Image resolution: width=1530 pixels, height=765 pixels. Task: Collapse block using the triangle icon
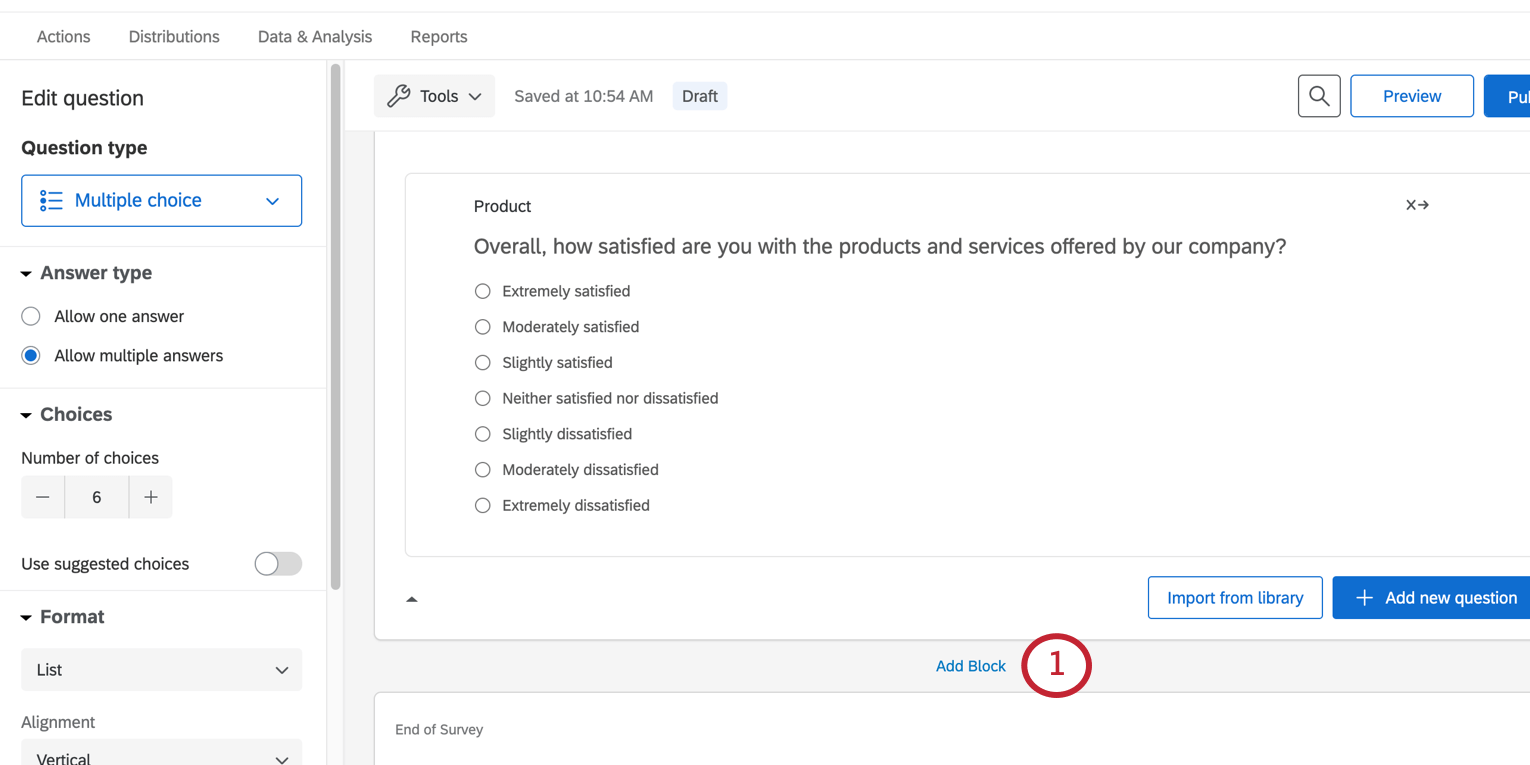pos(411,599)
